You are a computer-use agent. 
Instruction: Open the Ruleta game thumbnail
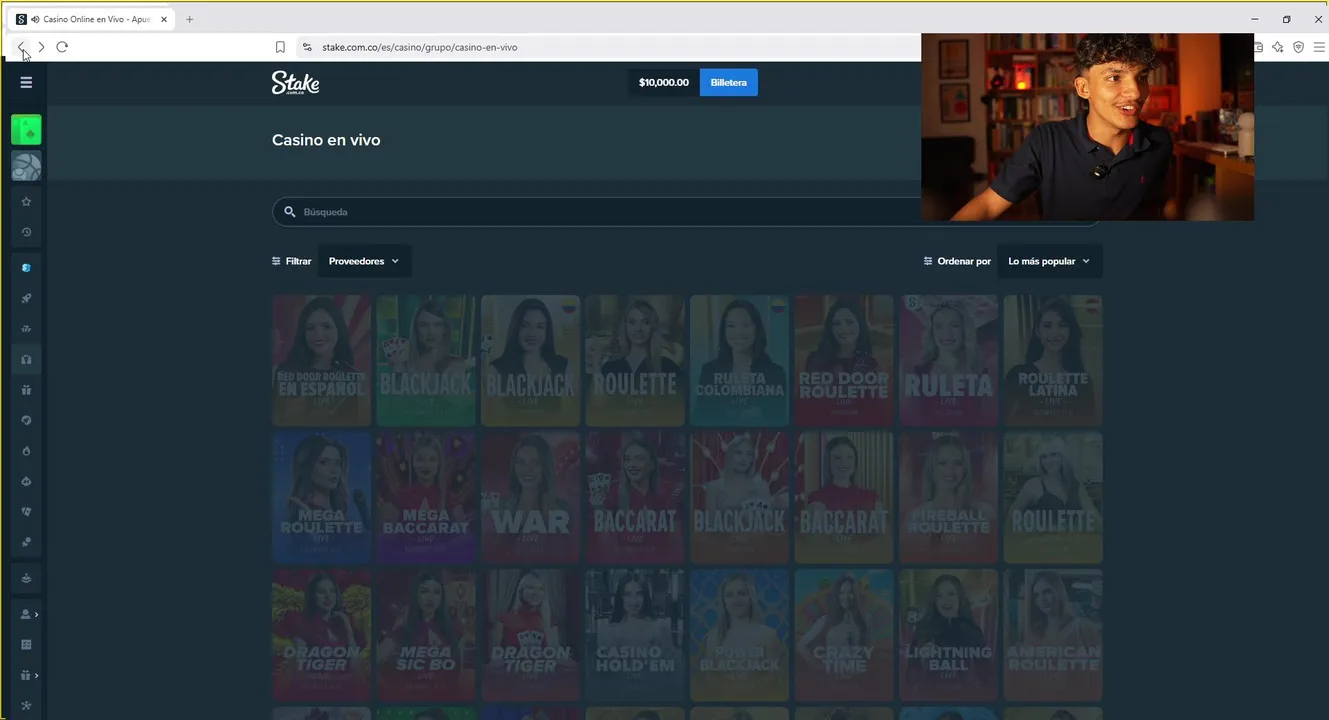tap(948, 361)
